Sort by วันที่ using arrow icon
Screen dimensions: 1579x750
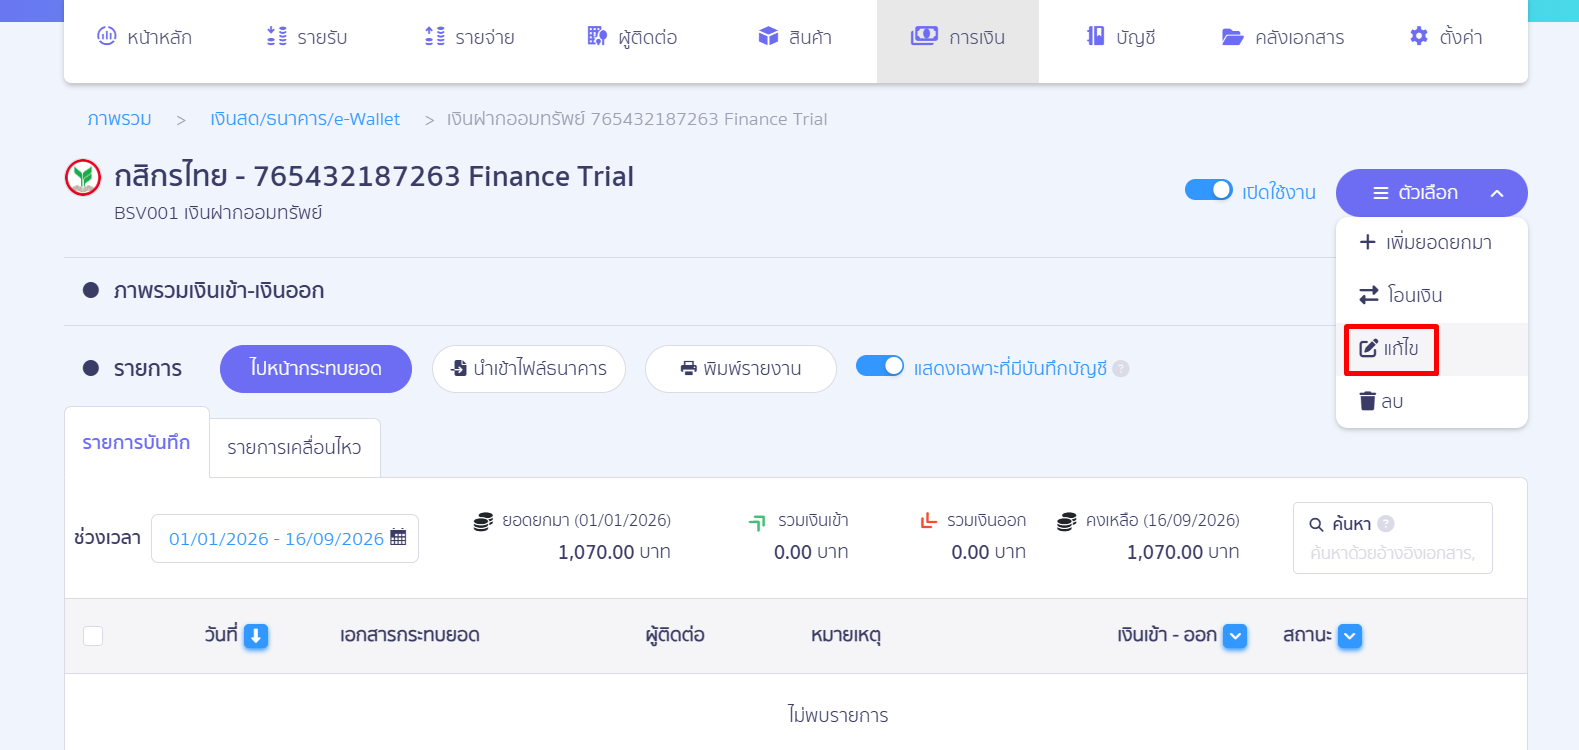256,636
